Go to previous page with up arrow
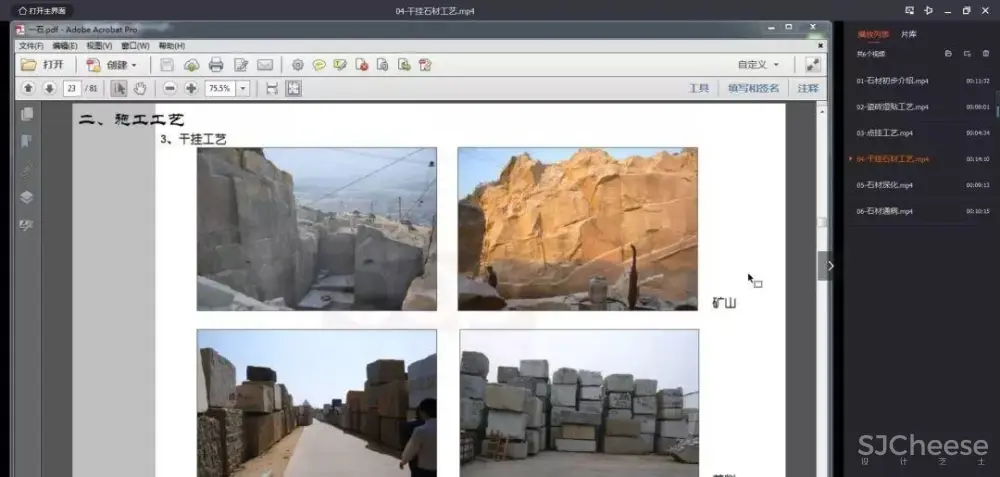The width and height of the screenshot is (1000, 477). 29,88
